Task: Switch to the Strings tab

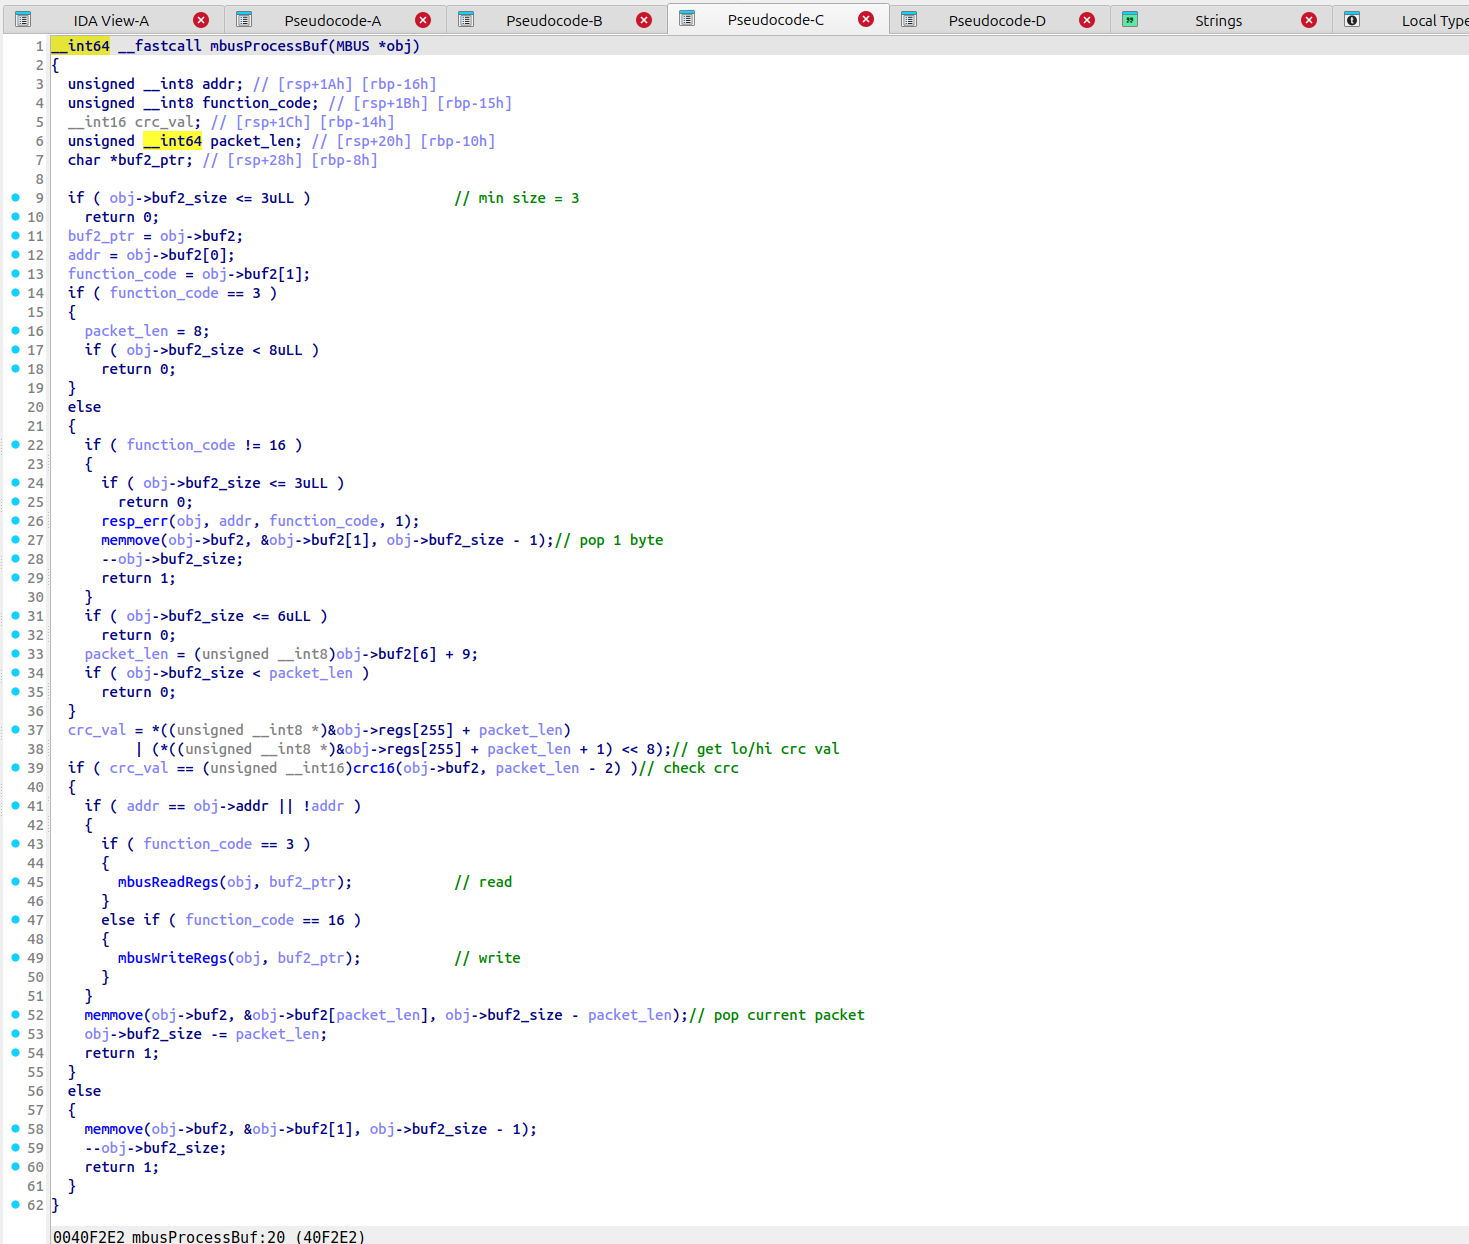Action: pos(1219,18)
